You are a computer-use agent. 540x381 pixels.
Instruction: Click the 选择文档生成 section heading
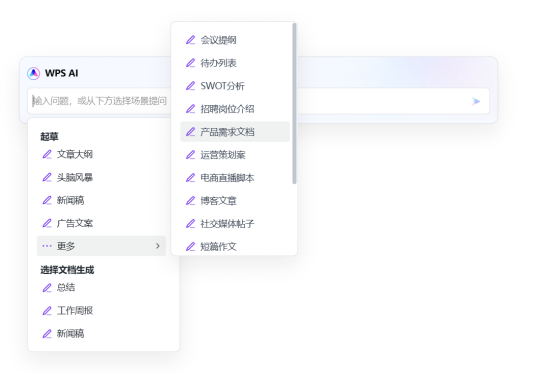pos(67,270)
